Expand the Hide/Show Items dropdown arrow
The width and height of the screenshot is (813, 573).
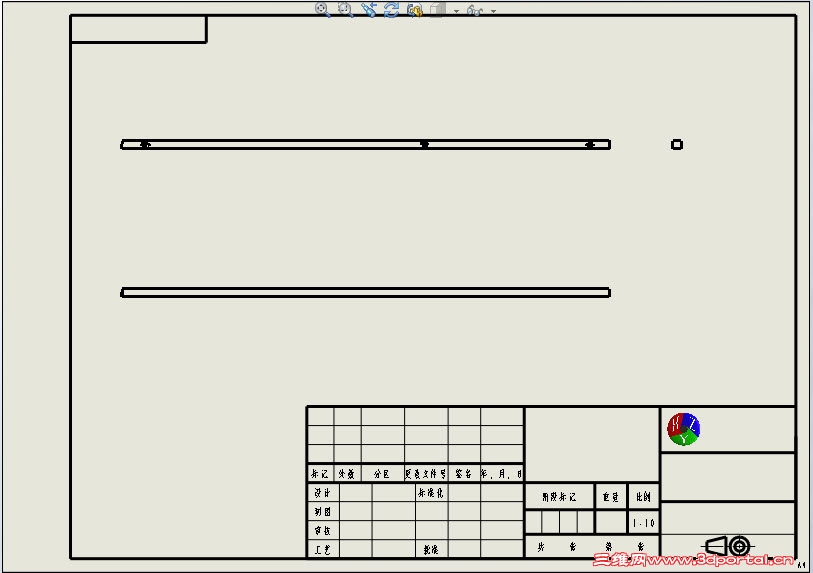(493, 11)
